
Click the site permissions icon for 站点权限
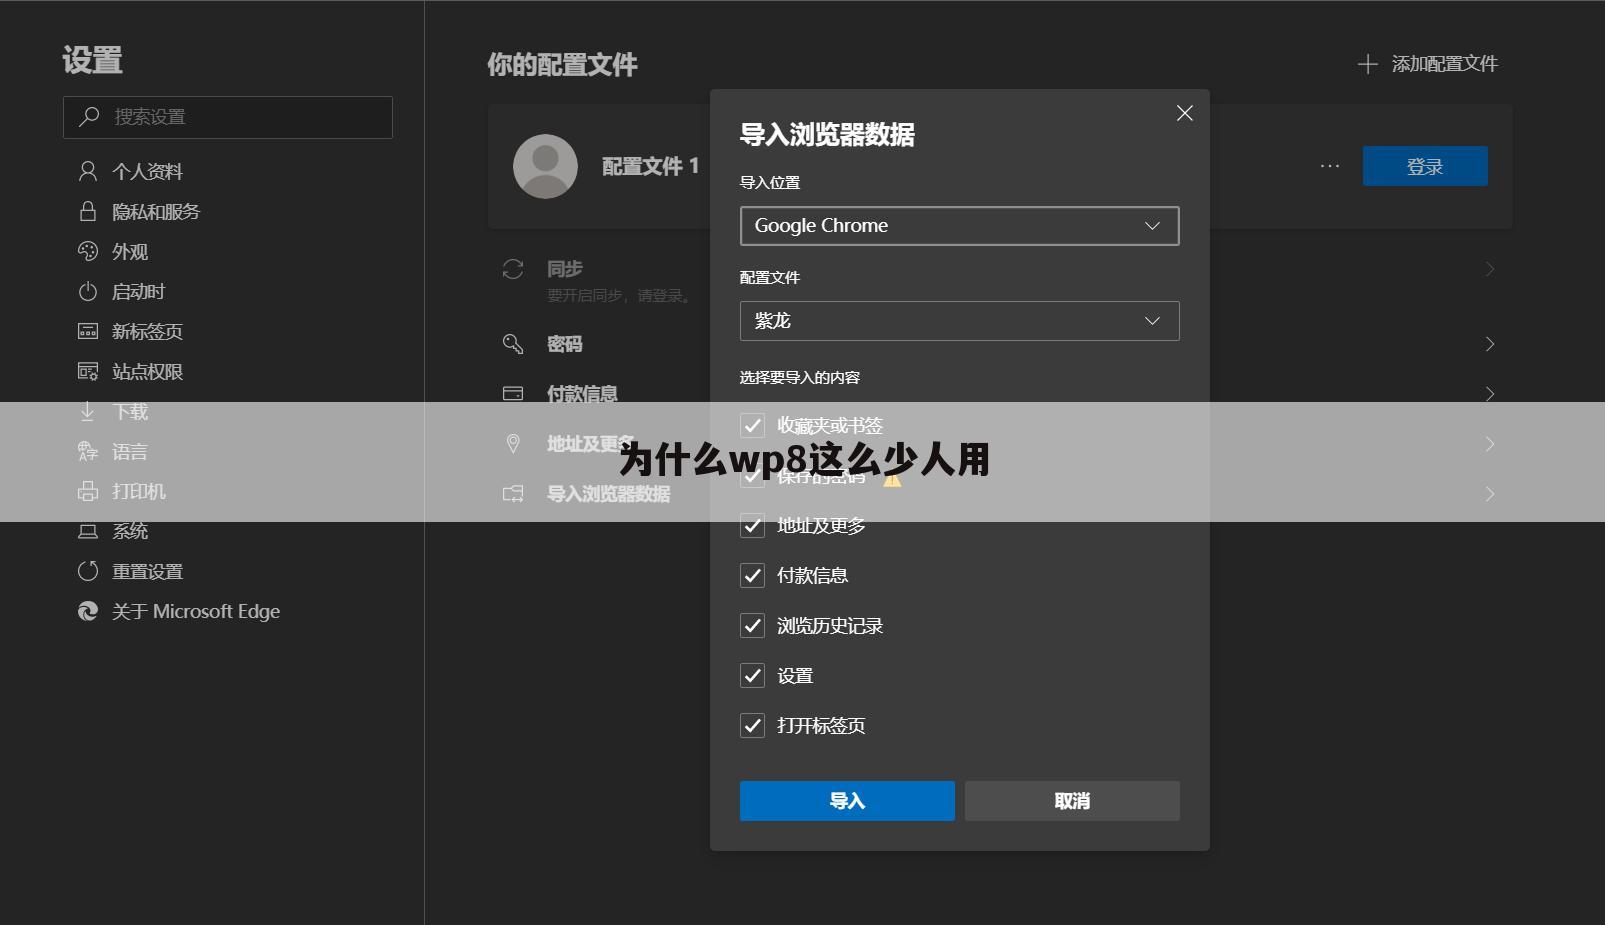click(88, 371)
